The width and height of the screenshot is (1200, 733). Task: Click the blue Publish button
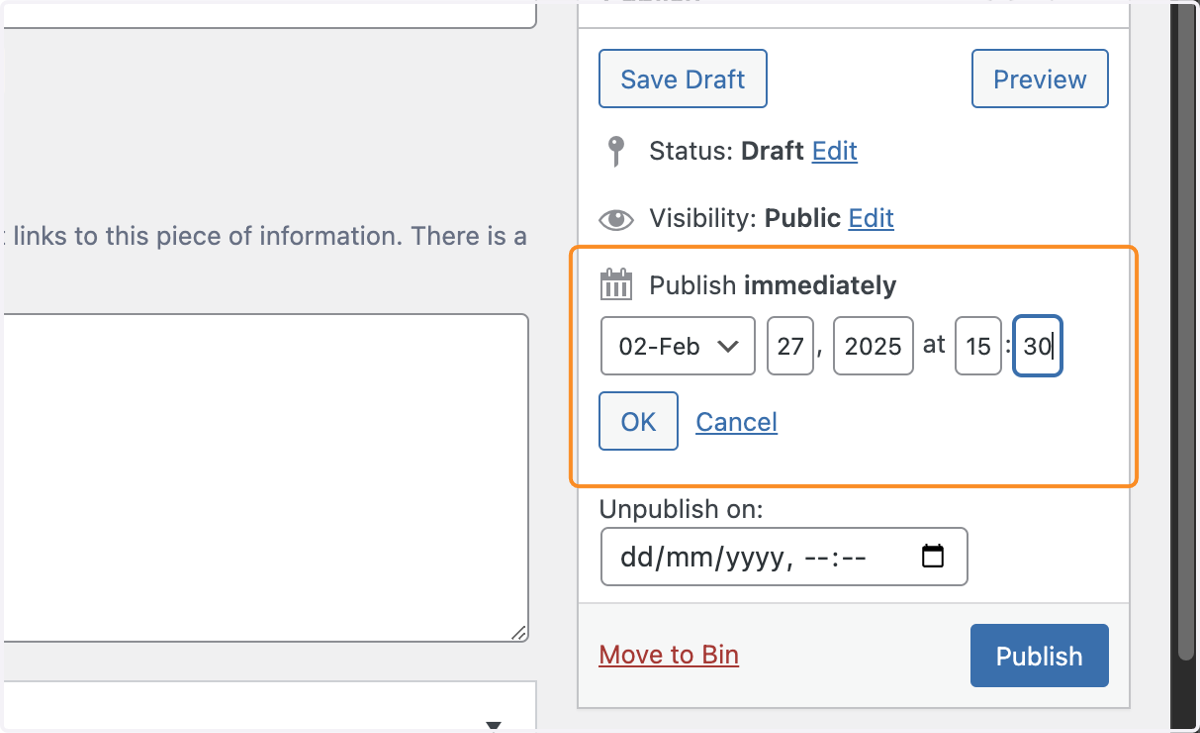[1039, 656]
